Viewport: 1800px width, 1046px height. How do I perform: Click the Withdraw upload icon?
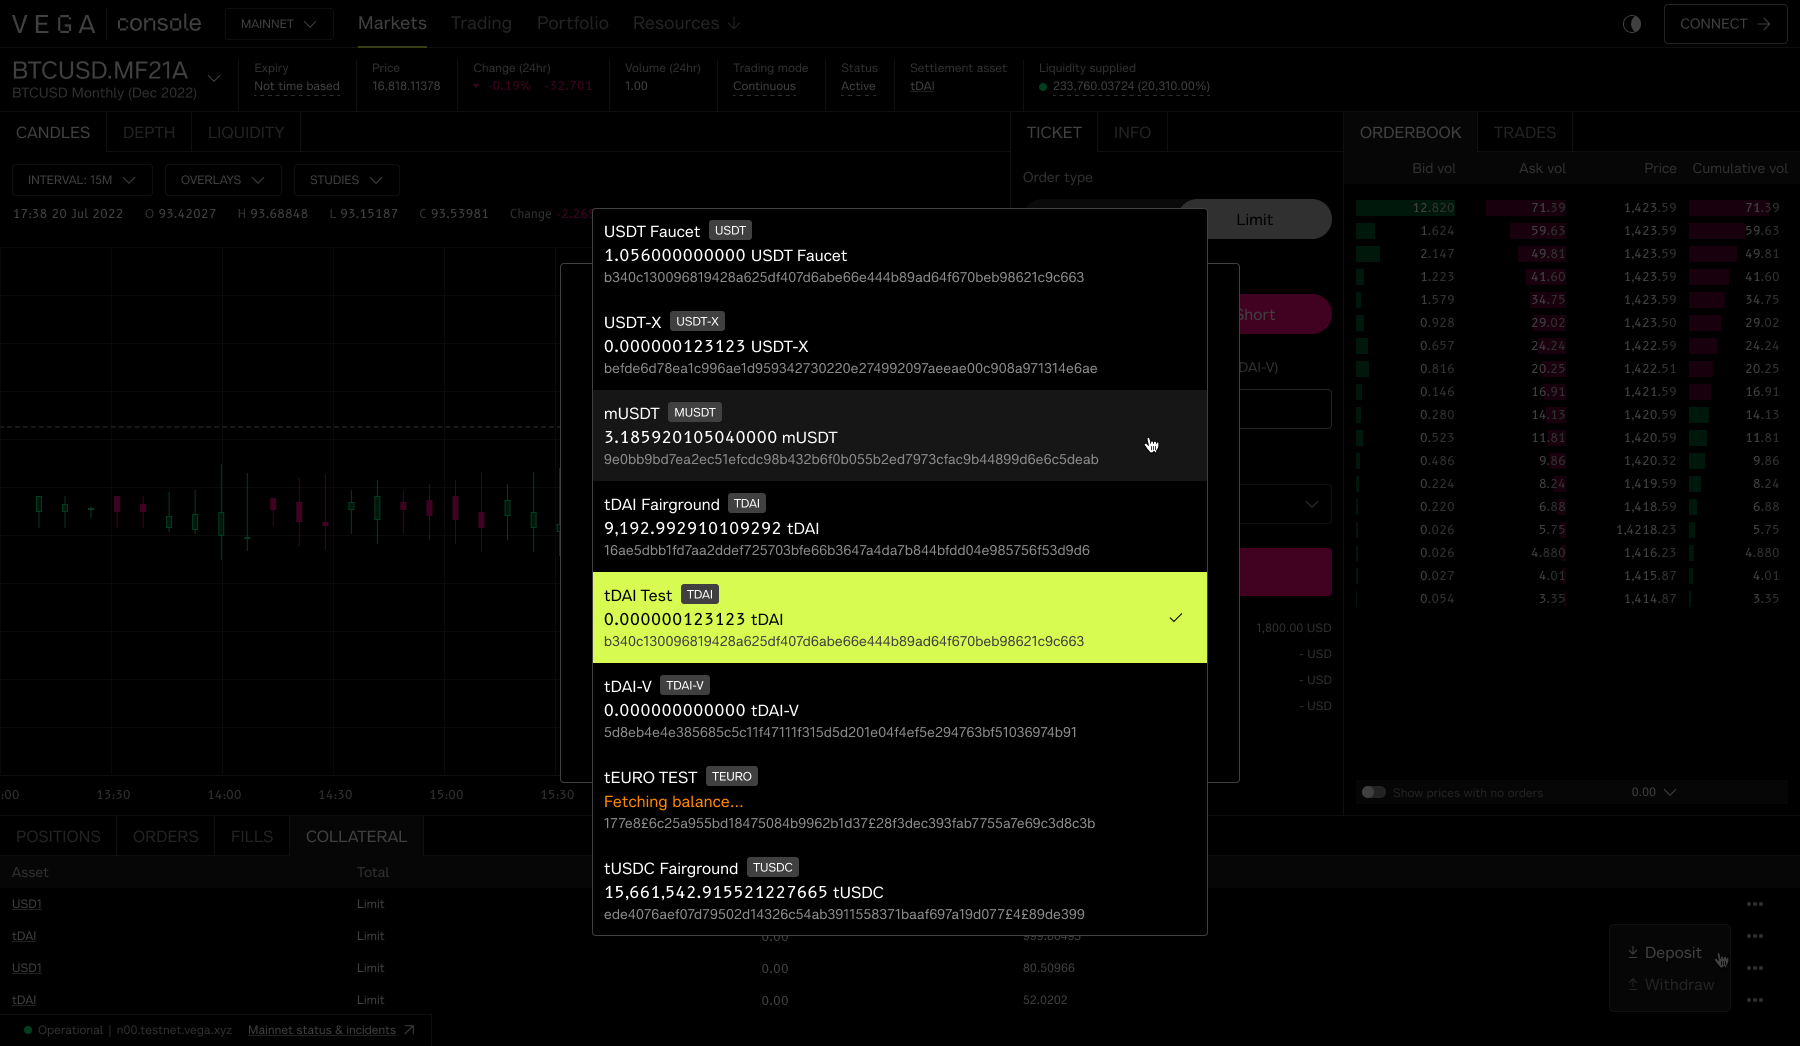pyautogui.click(x=1634, y=985)
